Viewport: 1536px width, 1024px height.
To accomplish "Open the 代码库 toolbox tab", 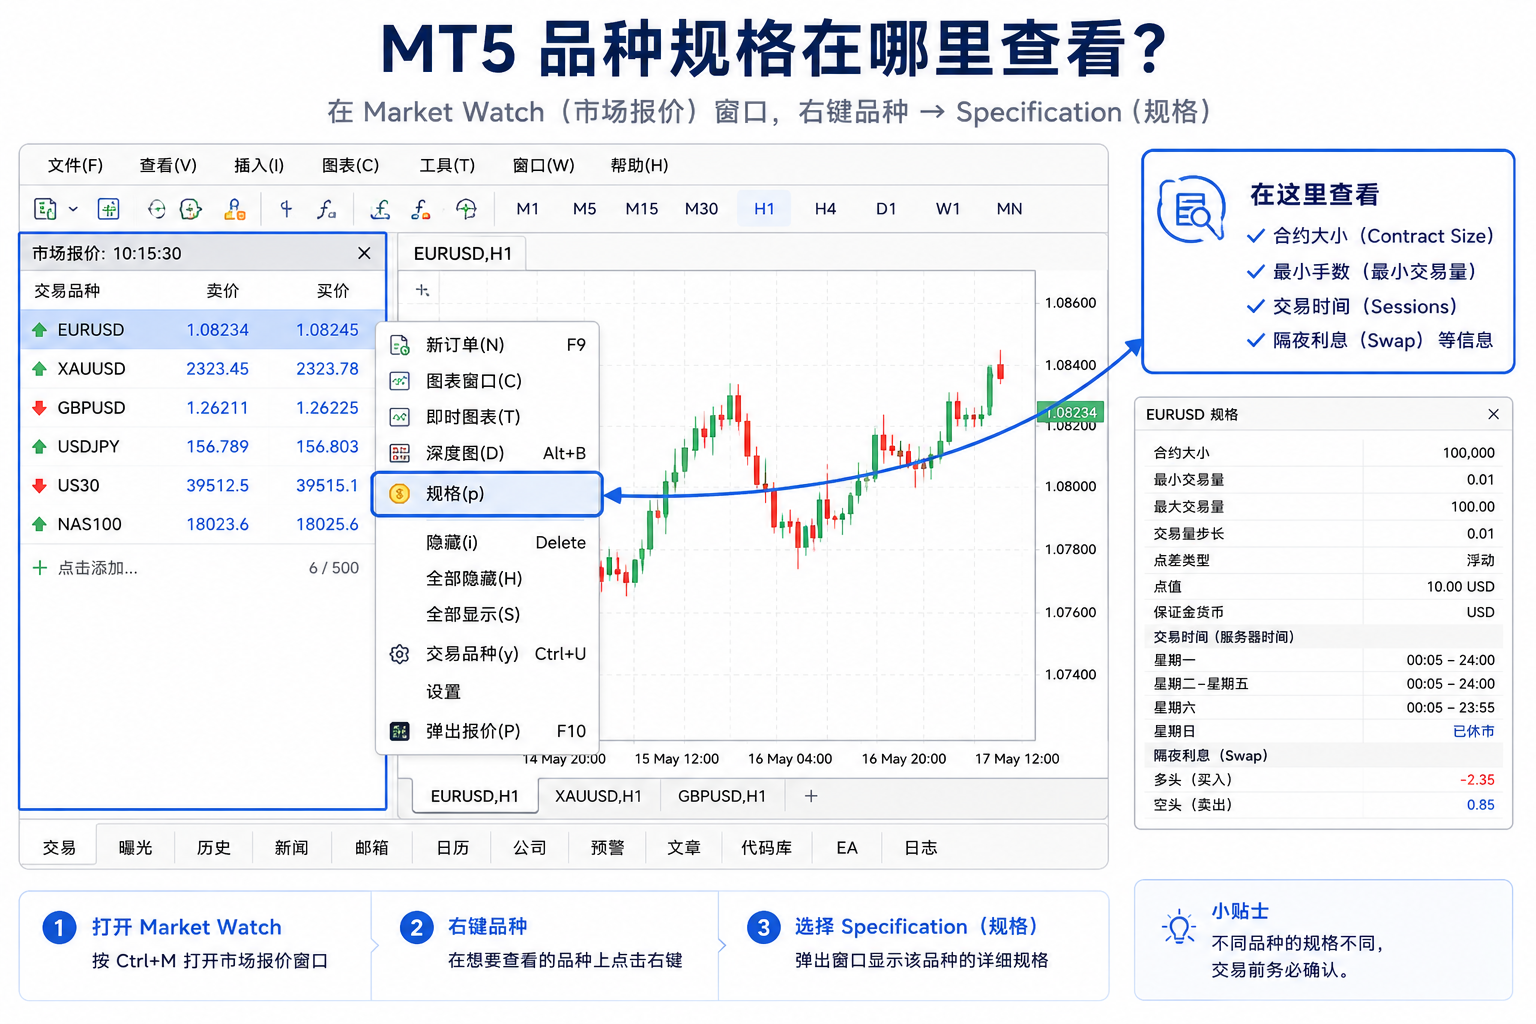I will tap(766, 848).
